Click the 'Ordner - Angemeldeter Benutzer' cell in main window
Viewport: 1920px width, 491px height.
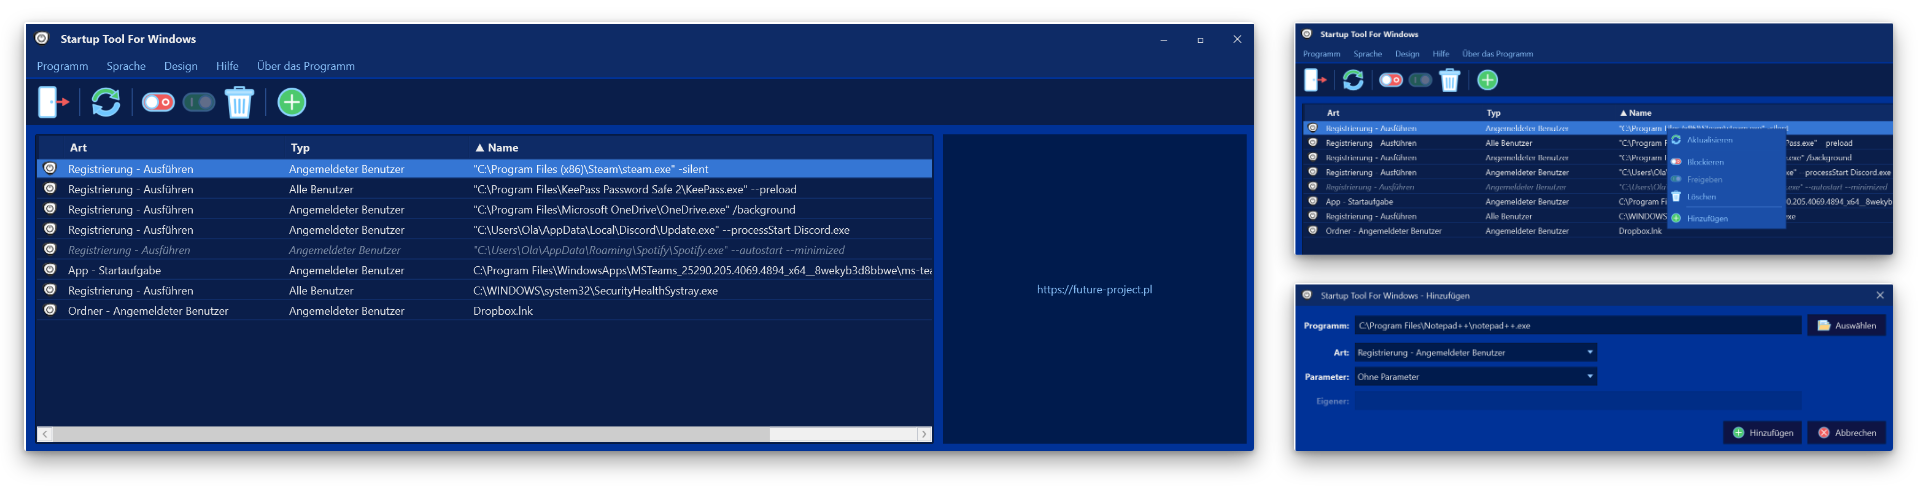148,311
